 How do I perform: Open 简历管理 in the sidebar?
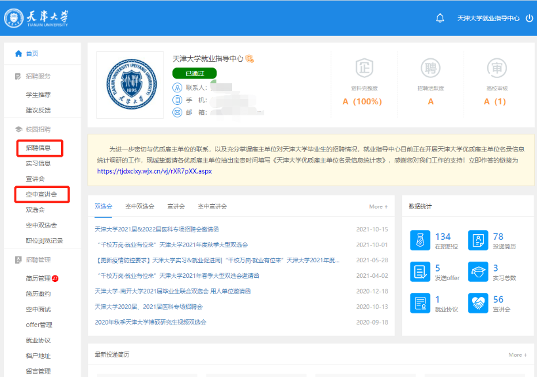pyautogui.click(x=38, y=278)
